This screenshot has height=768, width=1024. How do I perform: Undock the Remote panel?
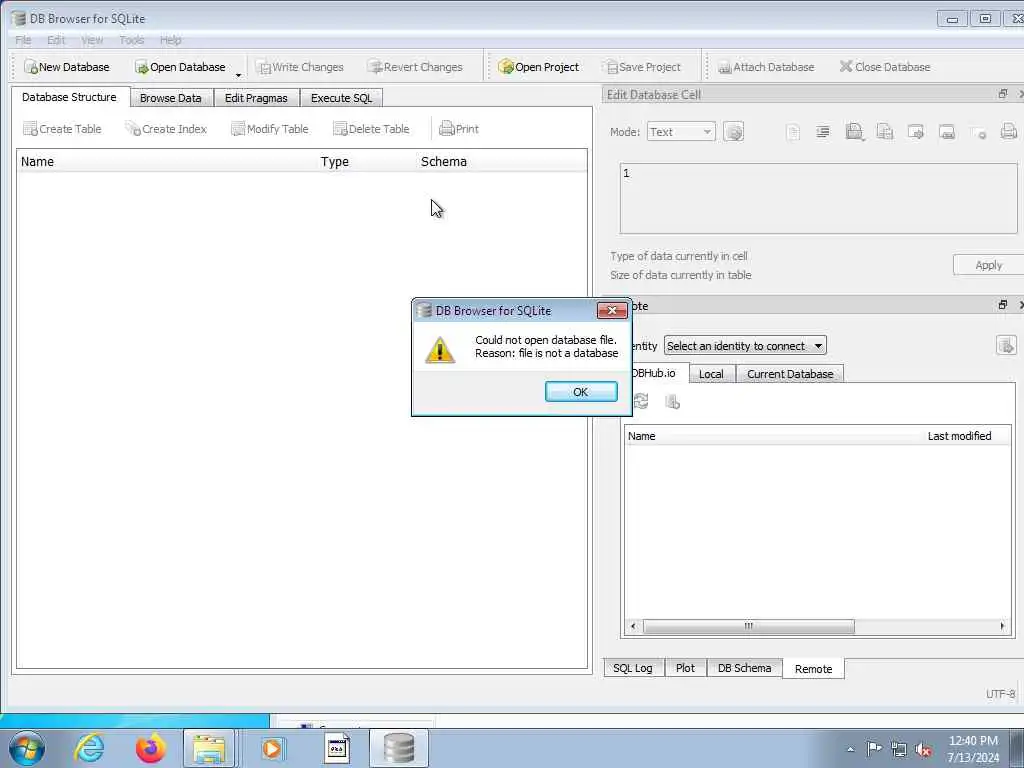point(1002,305)
